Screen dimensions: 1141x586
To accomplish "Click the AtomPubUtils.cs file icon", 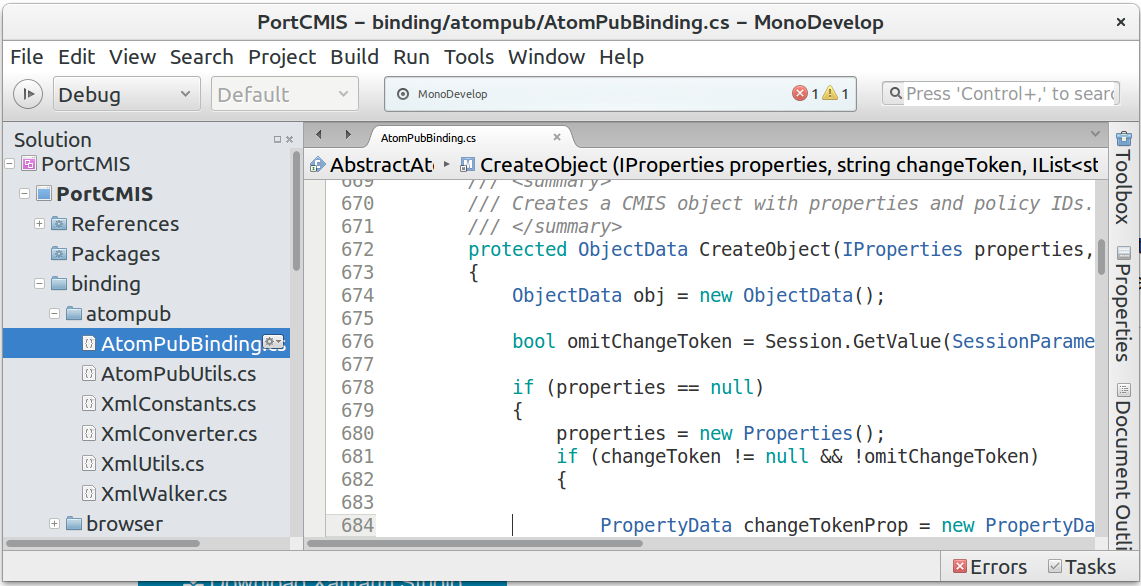I will click(x=89, y=374).
